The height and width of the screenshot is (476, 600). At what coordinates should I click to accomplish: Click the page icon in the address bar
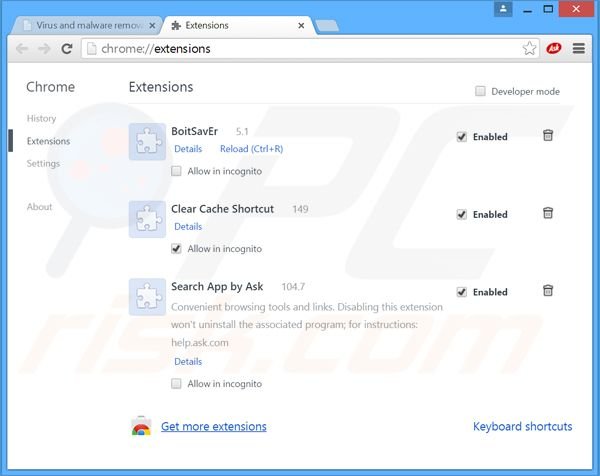click(91, 49)
